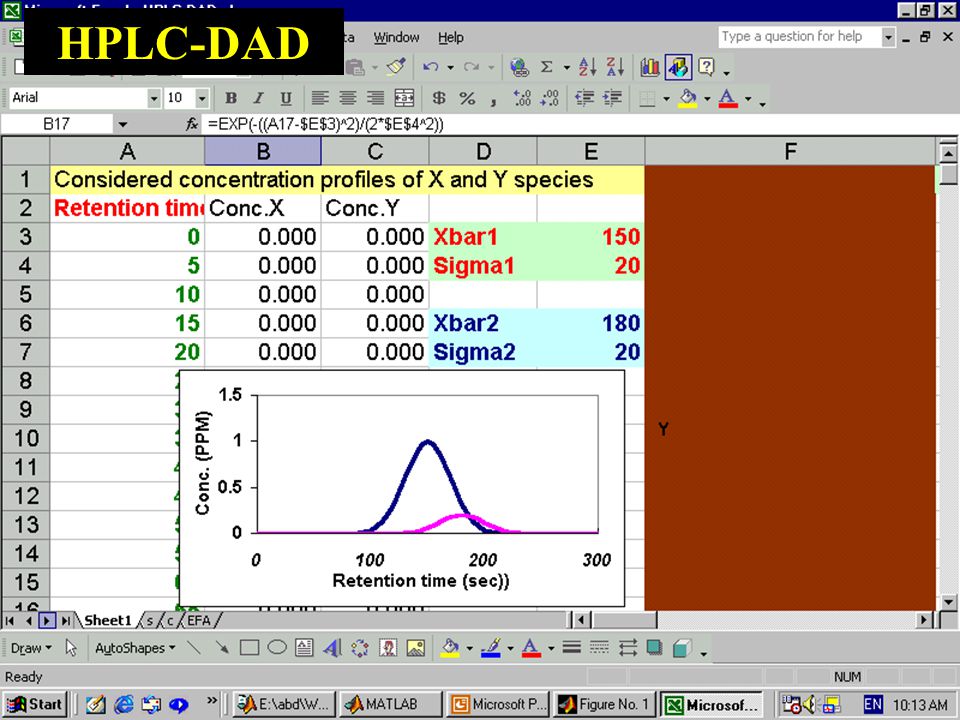
Task: Open the font size dropdown showing 10
Action: pyautogui.click(x=201, y=98)
